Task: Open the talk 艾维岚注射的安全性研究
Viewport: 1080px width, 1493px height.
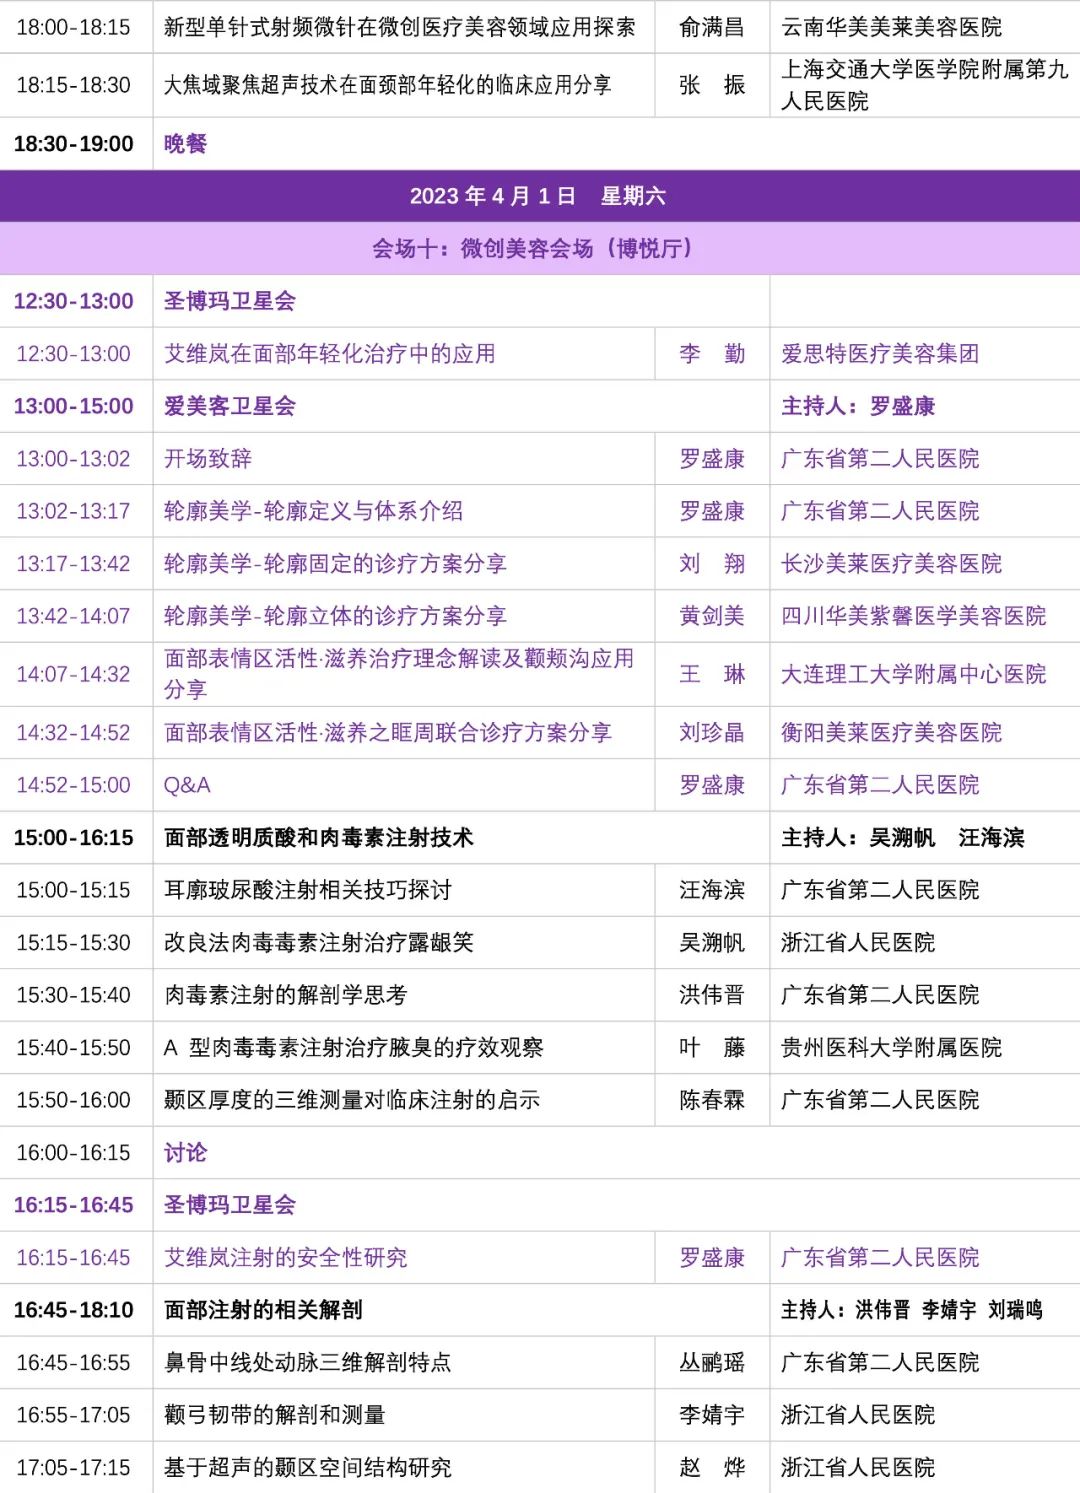Action: 286,1258
